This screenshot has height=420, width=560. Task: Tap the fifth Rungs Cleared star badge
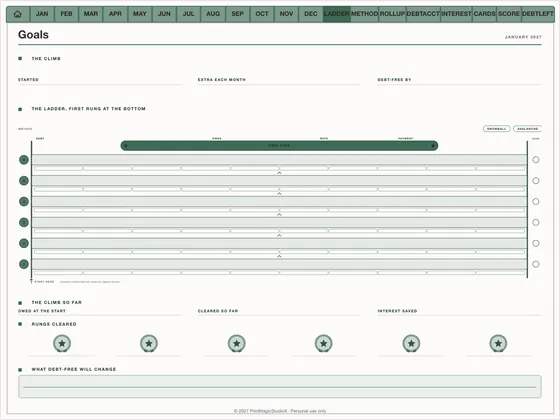point(411,343)
